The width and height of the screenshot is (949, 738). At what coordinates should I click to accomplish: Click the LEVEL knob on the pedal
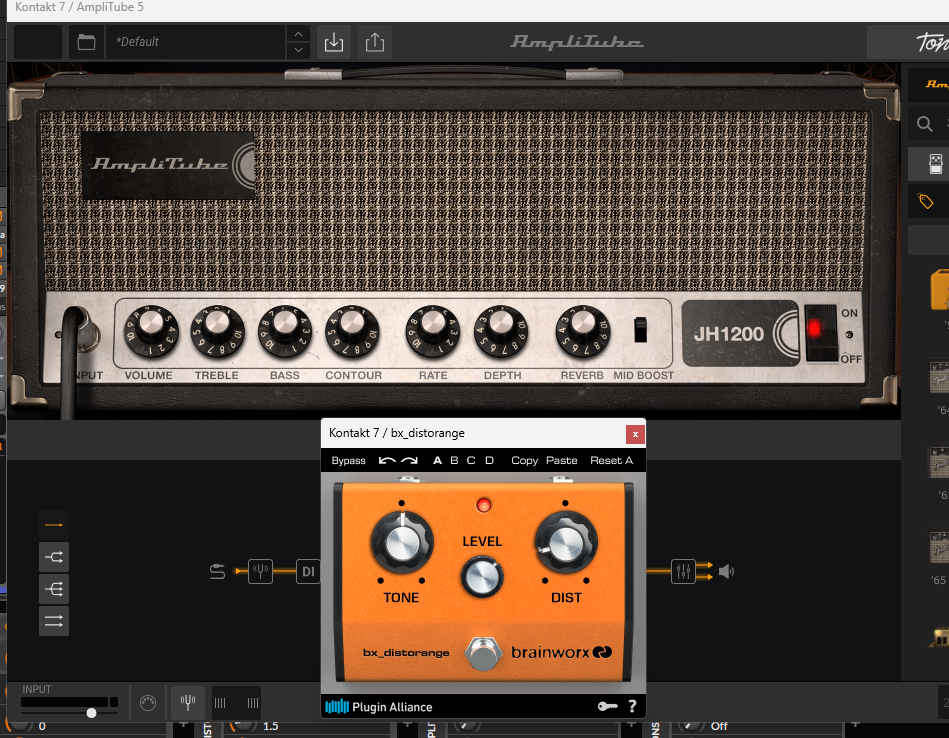(482, 577)
